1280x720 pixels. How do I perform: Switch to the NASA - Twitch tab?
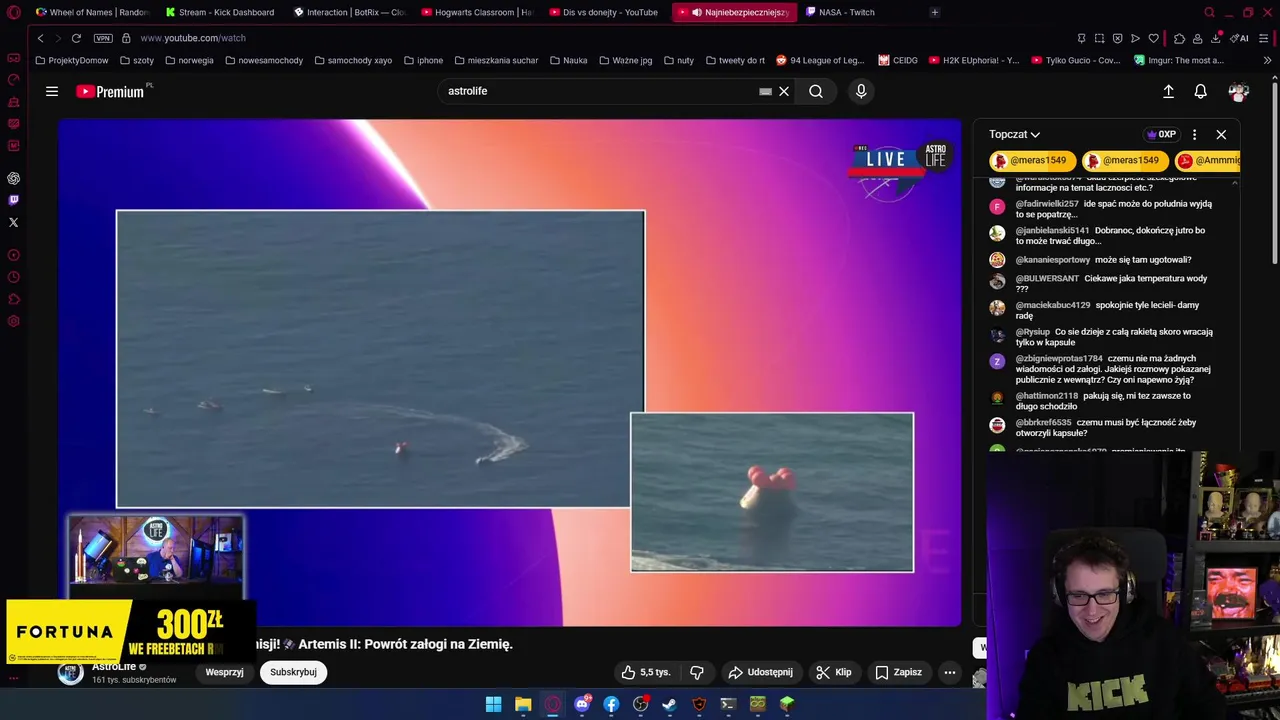pos(840,12)
